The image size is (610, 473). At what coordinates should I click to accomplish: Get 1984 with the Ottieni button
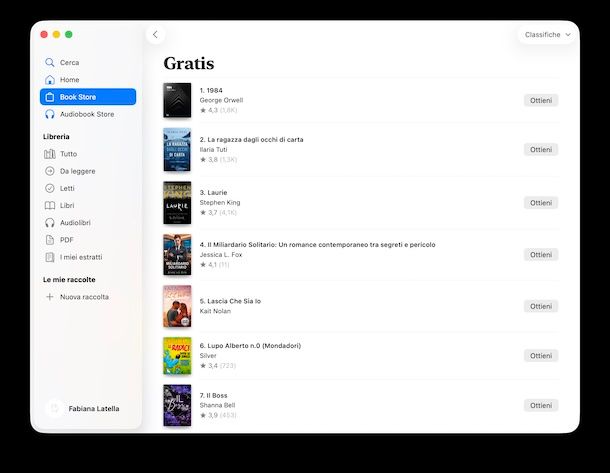pos(541,100)
